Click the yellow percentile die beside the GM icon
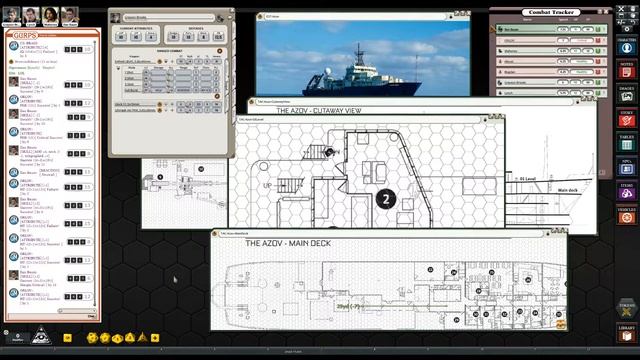The image size is (640, 360). [67, 338]
